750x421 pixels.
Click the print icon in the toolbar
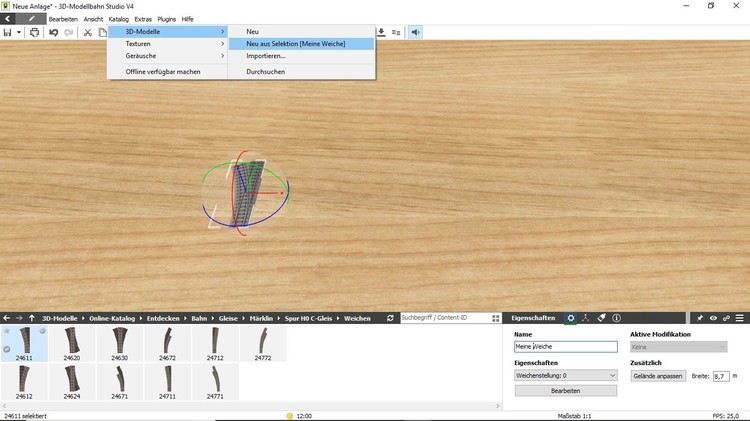tap(34, 32)
